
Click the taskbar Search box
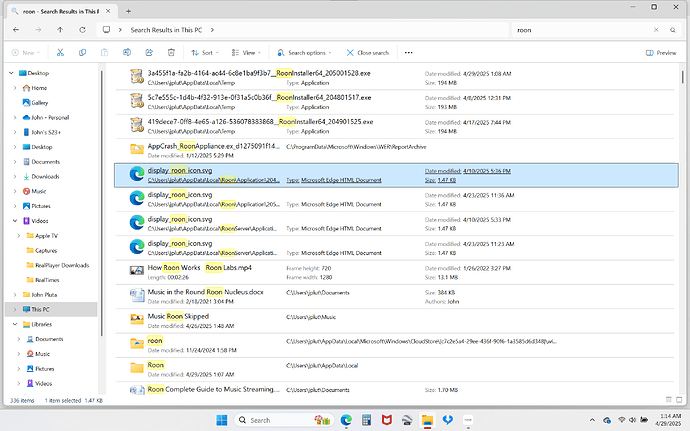point(284,420)
